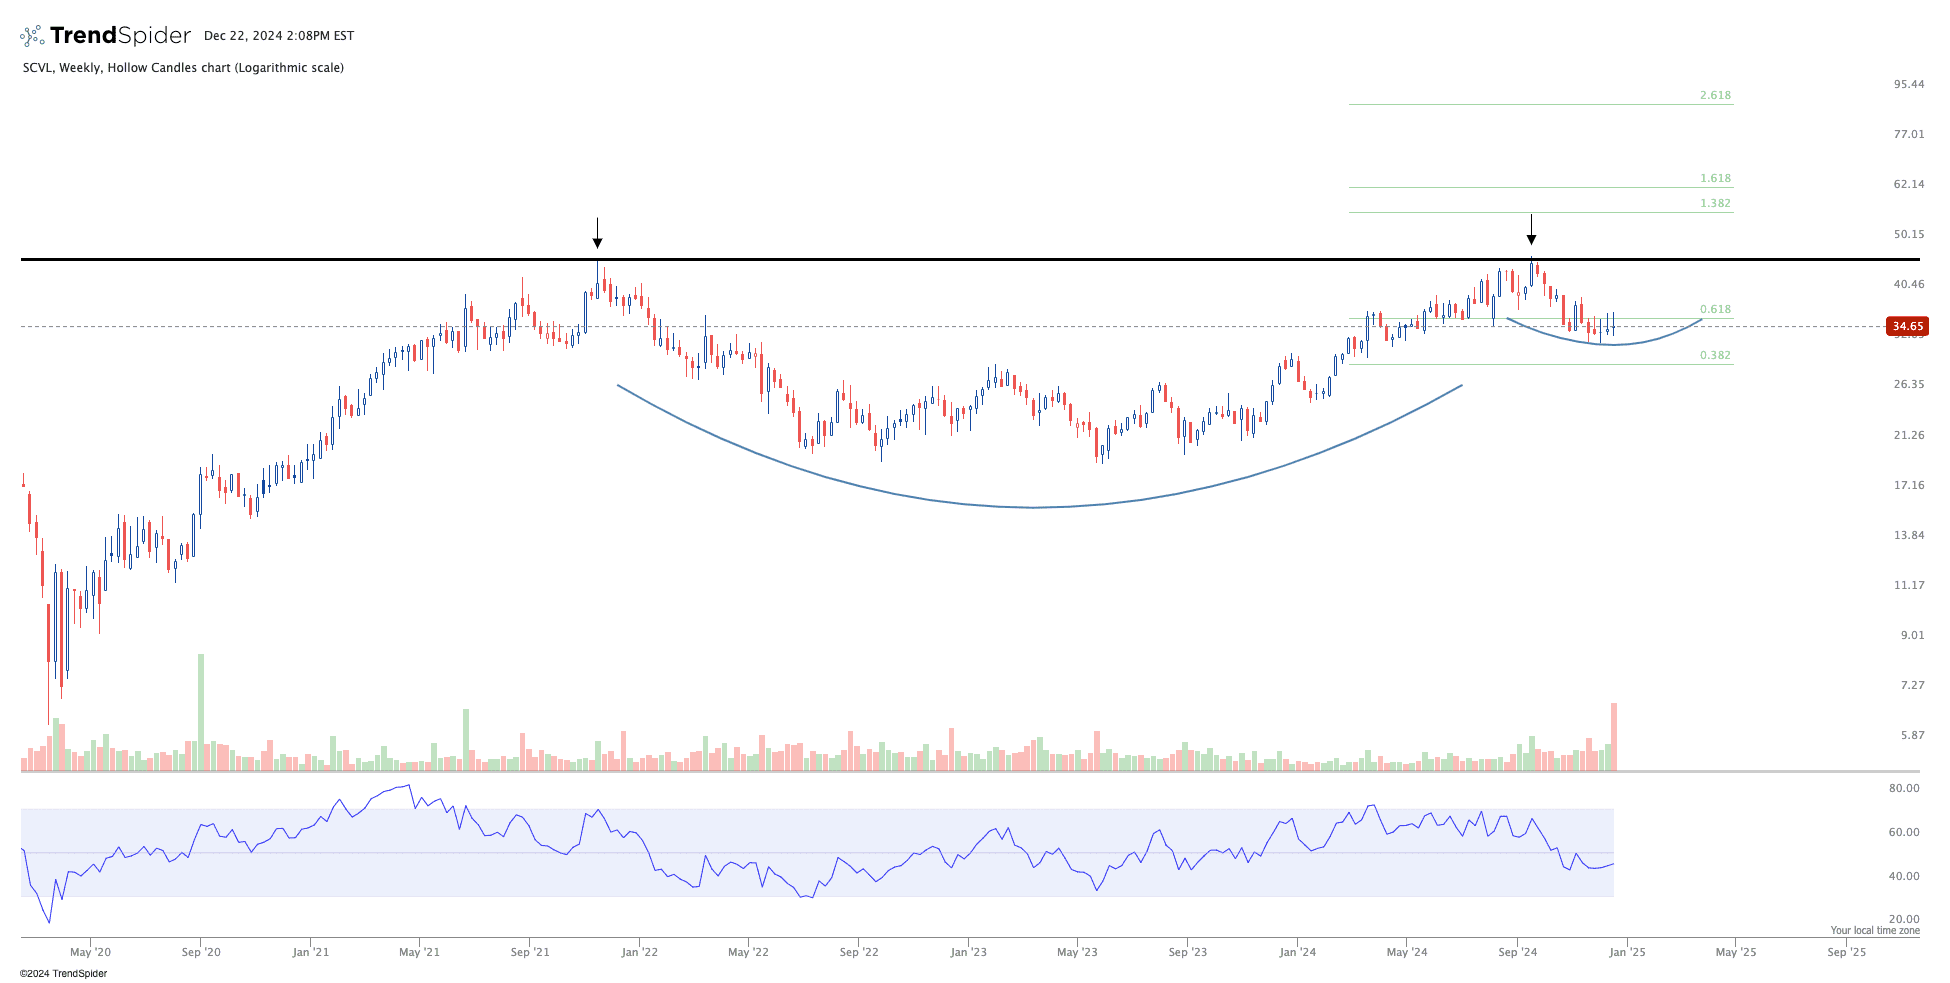Click the 0.382 Fibonacci retracement label

[1715, 356]
